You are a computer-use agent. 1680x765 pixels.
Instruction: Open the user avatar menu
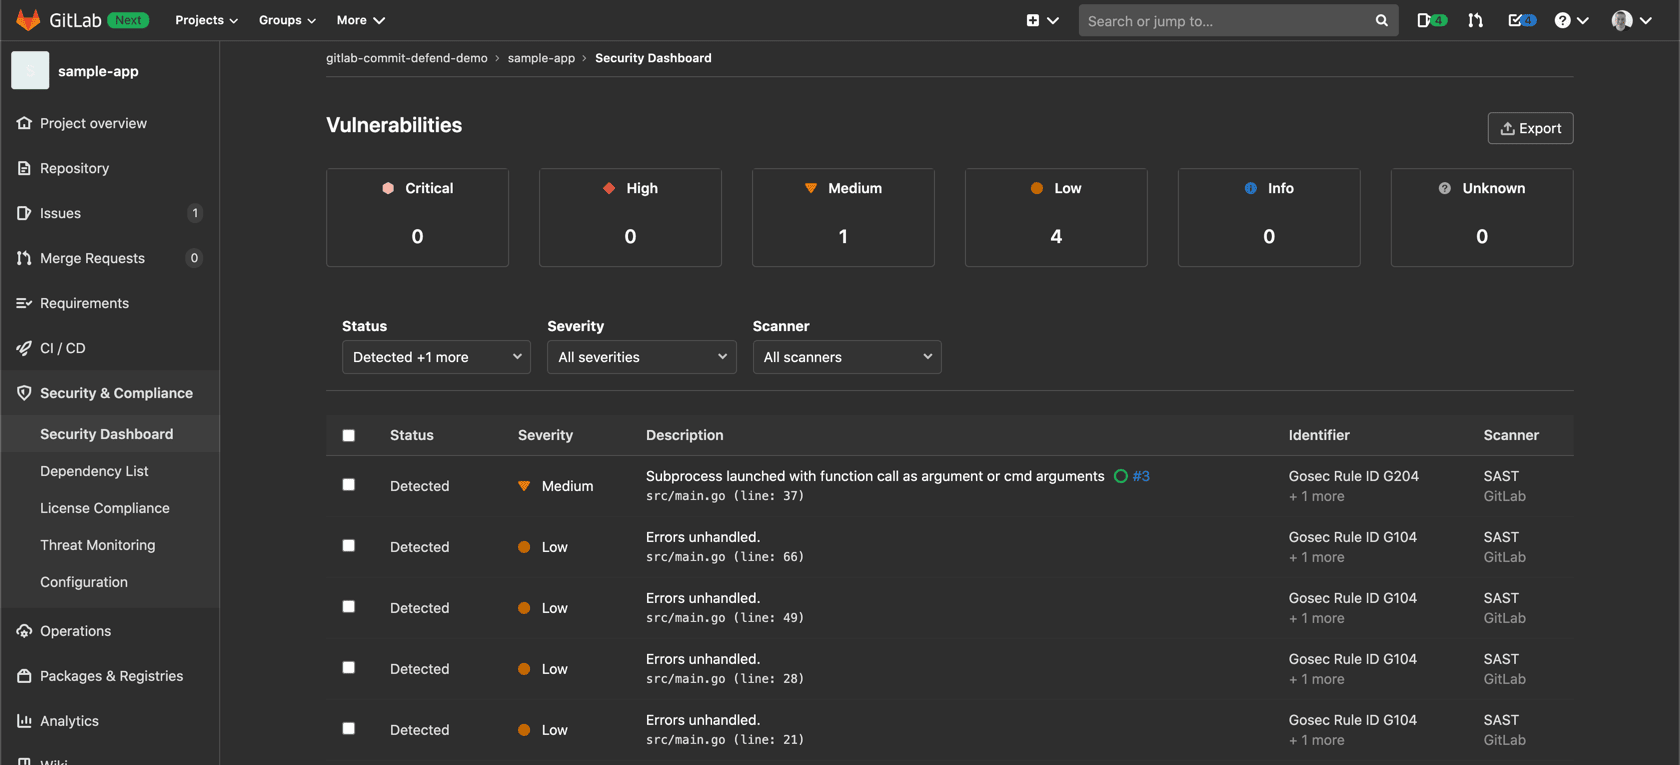[1631, 20]
